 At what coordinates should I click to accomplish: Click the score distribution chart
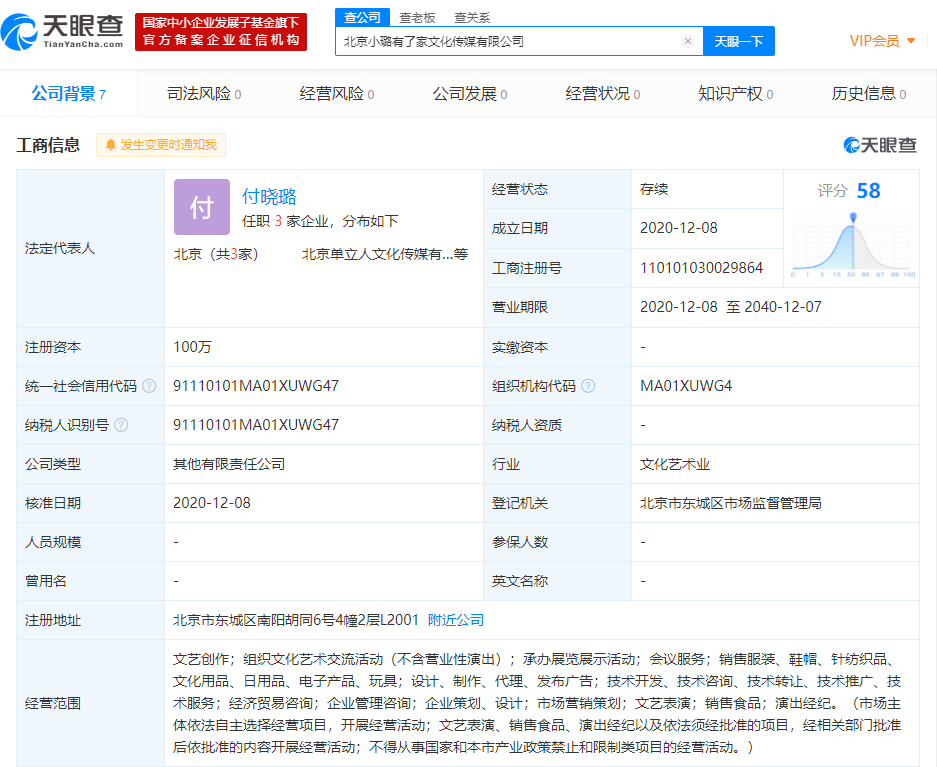853,245
